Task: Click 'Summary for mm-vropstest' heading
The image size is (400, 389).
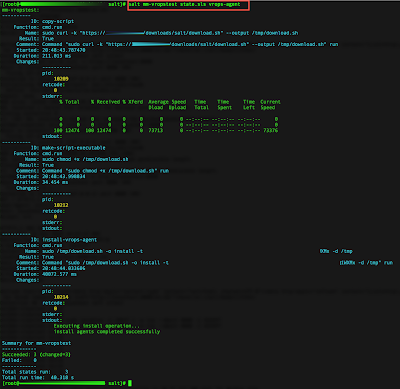Action: pos(36,343)
